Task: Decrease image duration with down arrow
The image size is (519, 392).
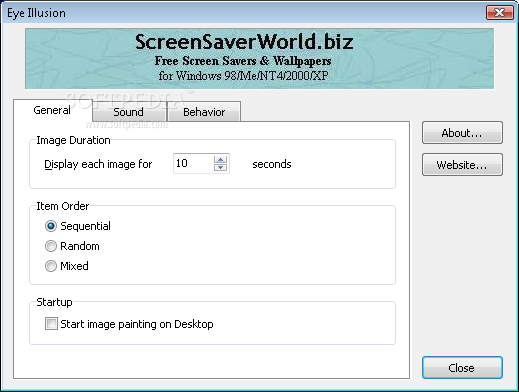Action: [220, 167]
